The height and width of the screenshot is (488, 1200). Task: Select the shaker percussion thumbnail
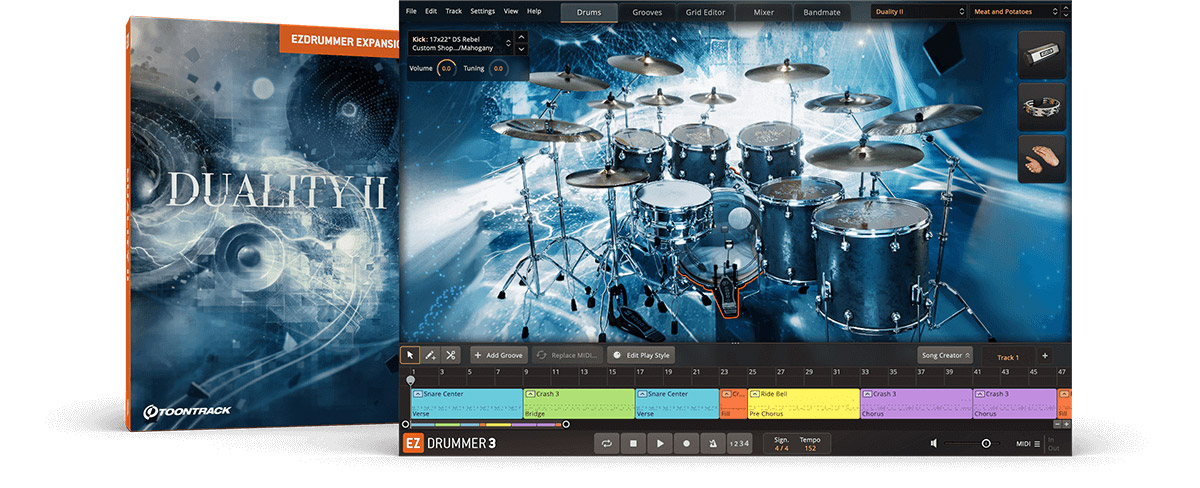(x=1043, y=55)
